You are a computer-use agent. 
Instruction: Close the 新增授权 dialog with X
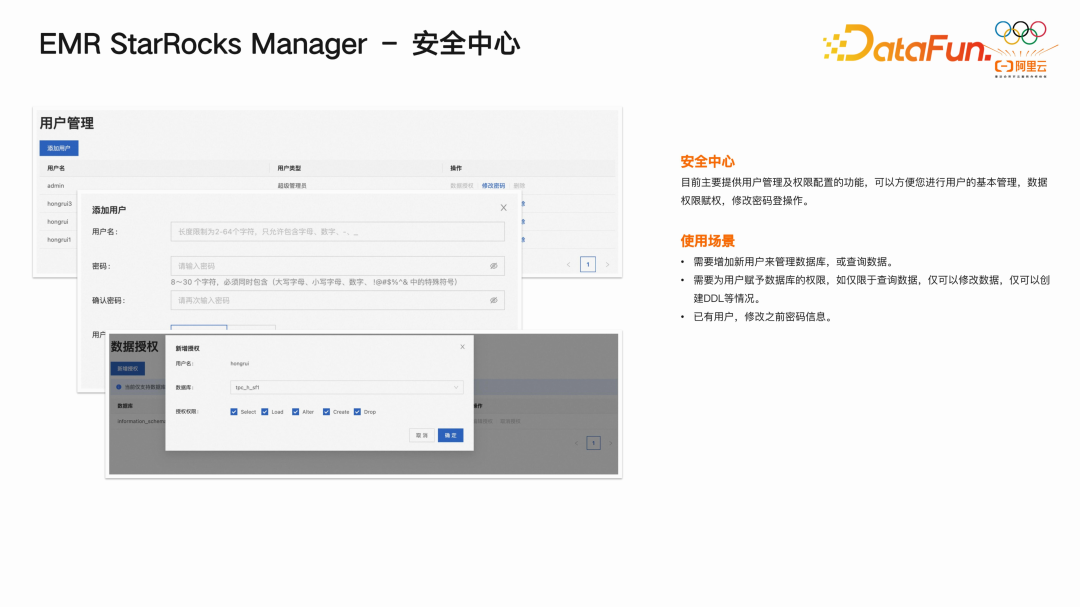coord(462,347)
